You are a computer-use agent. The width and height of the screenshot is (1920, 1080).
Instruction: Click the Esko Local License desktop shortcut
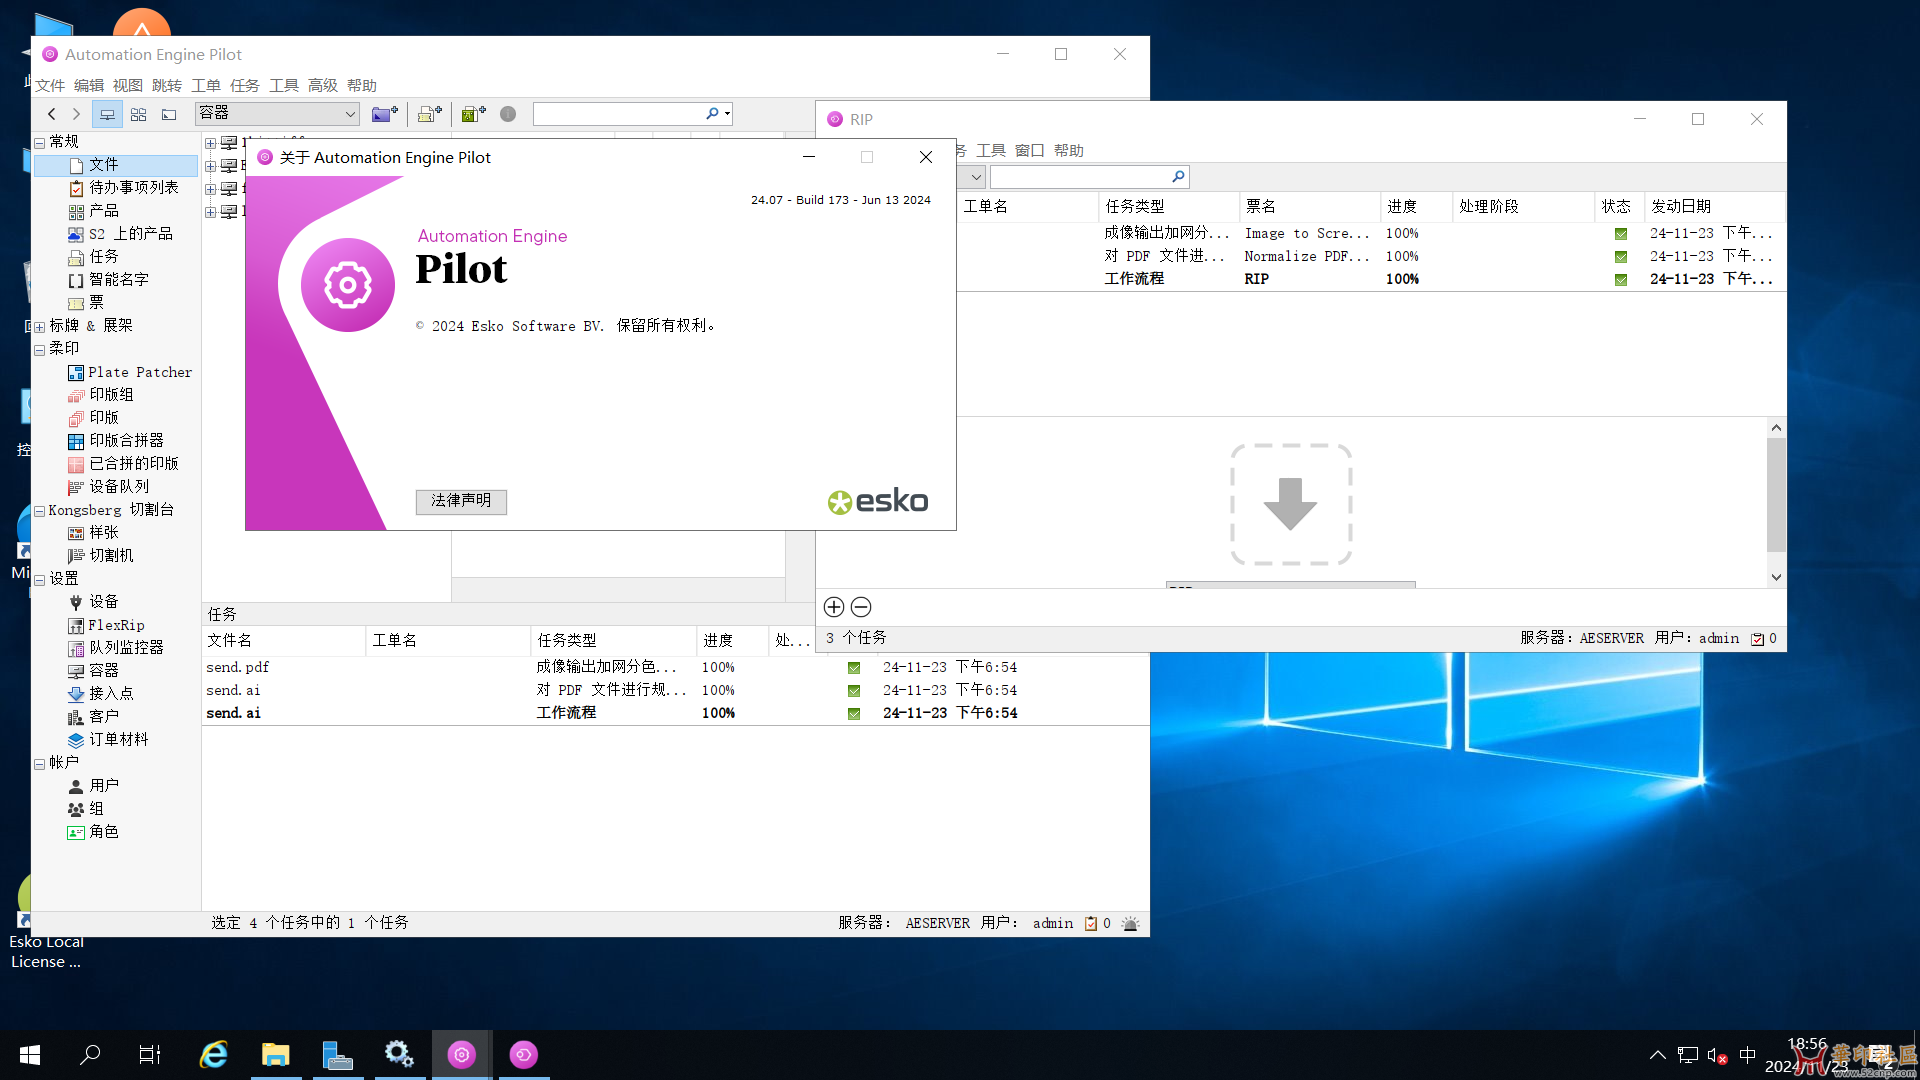point(45,920)
